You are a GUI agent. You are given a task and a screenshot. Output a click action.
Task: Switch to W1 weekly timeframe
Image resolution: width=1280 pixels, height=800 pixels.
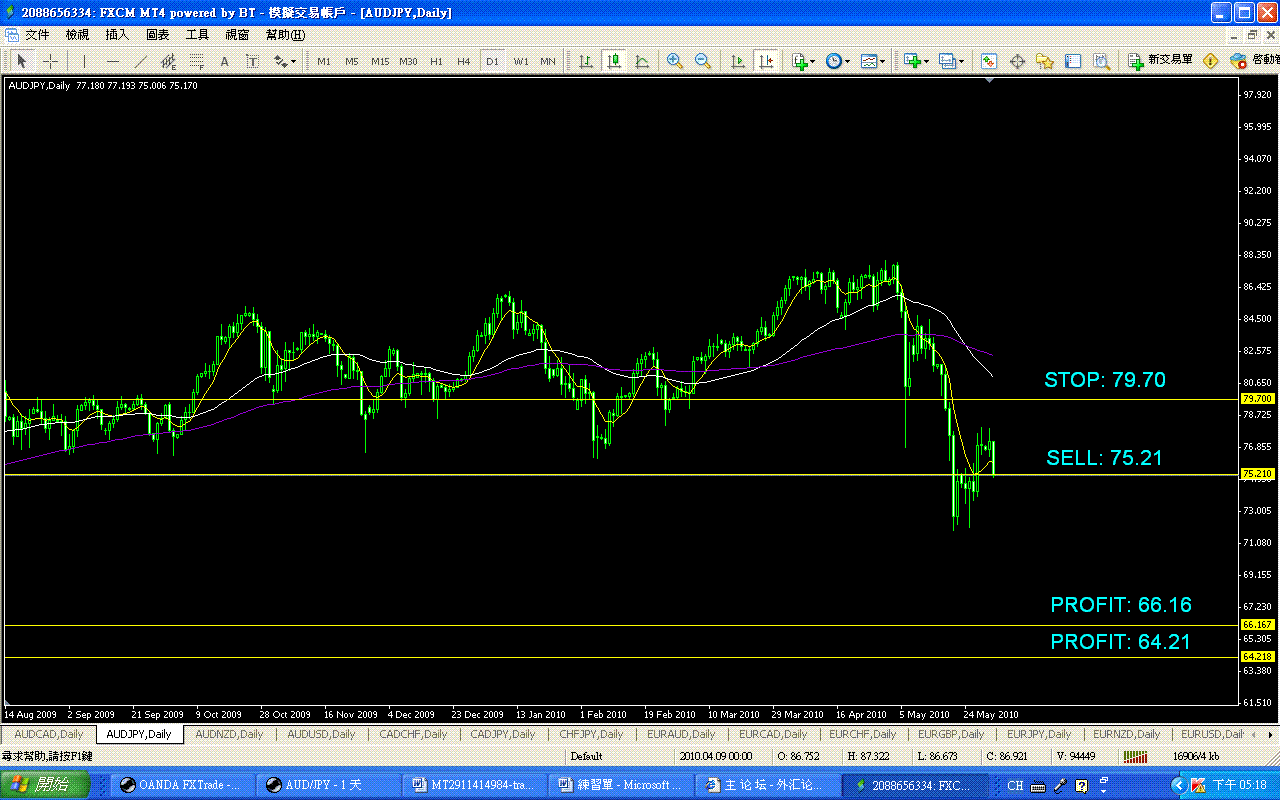click(x=521, y=61)
